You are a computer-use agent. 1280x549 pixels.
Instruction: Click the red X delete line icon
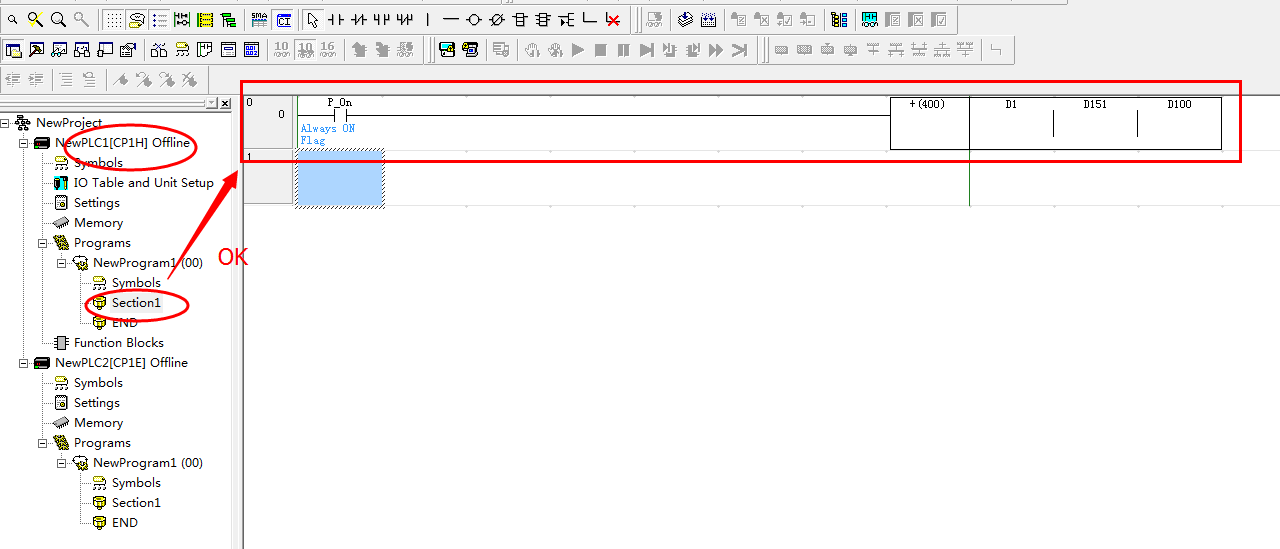point(613,19)
